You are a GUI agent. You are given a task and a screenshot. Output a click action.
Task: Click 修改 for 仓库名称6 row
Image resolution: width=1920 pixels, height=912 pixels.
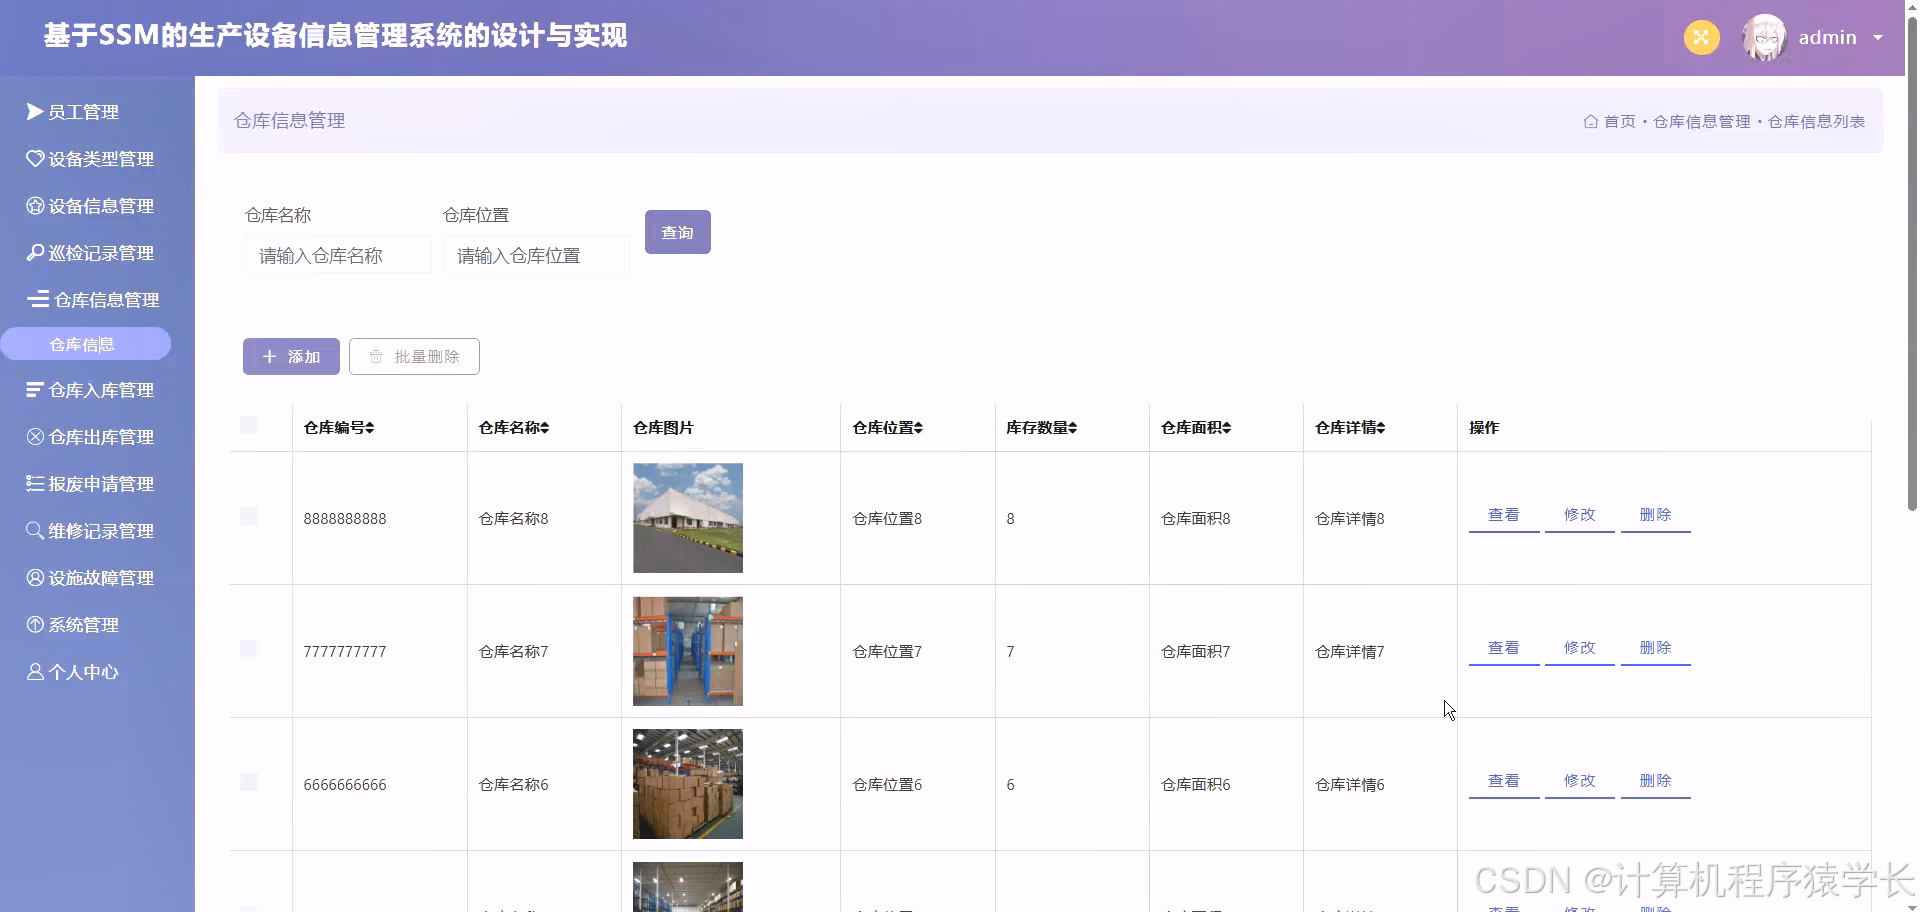click(1580, 781)
